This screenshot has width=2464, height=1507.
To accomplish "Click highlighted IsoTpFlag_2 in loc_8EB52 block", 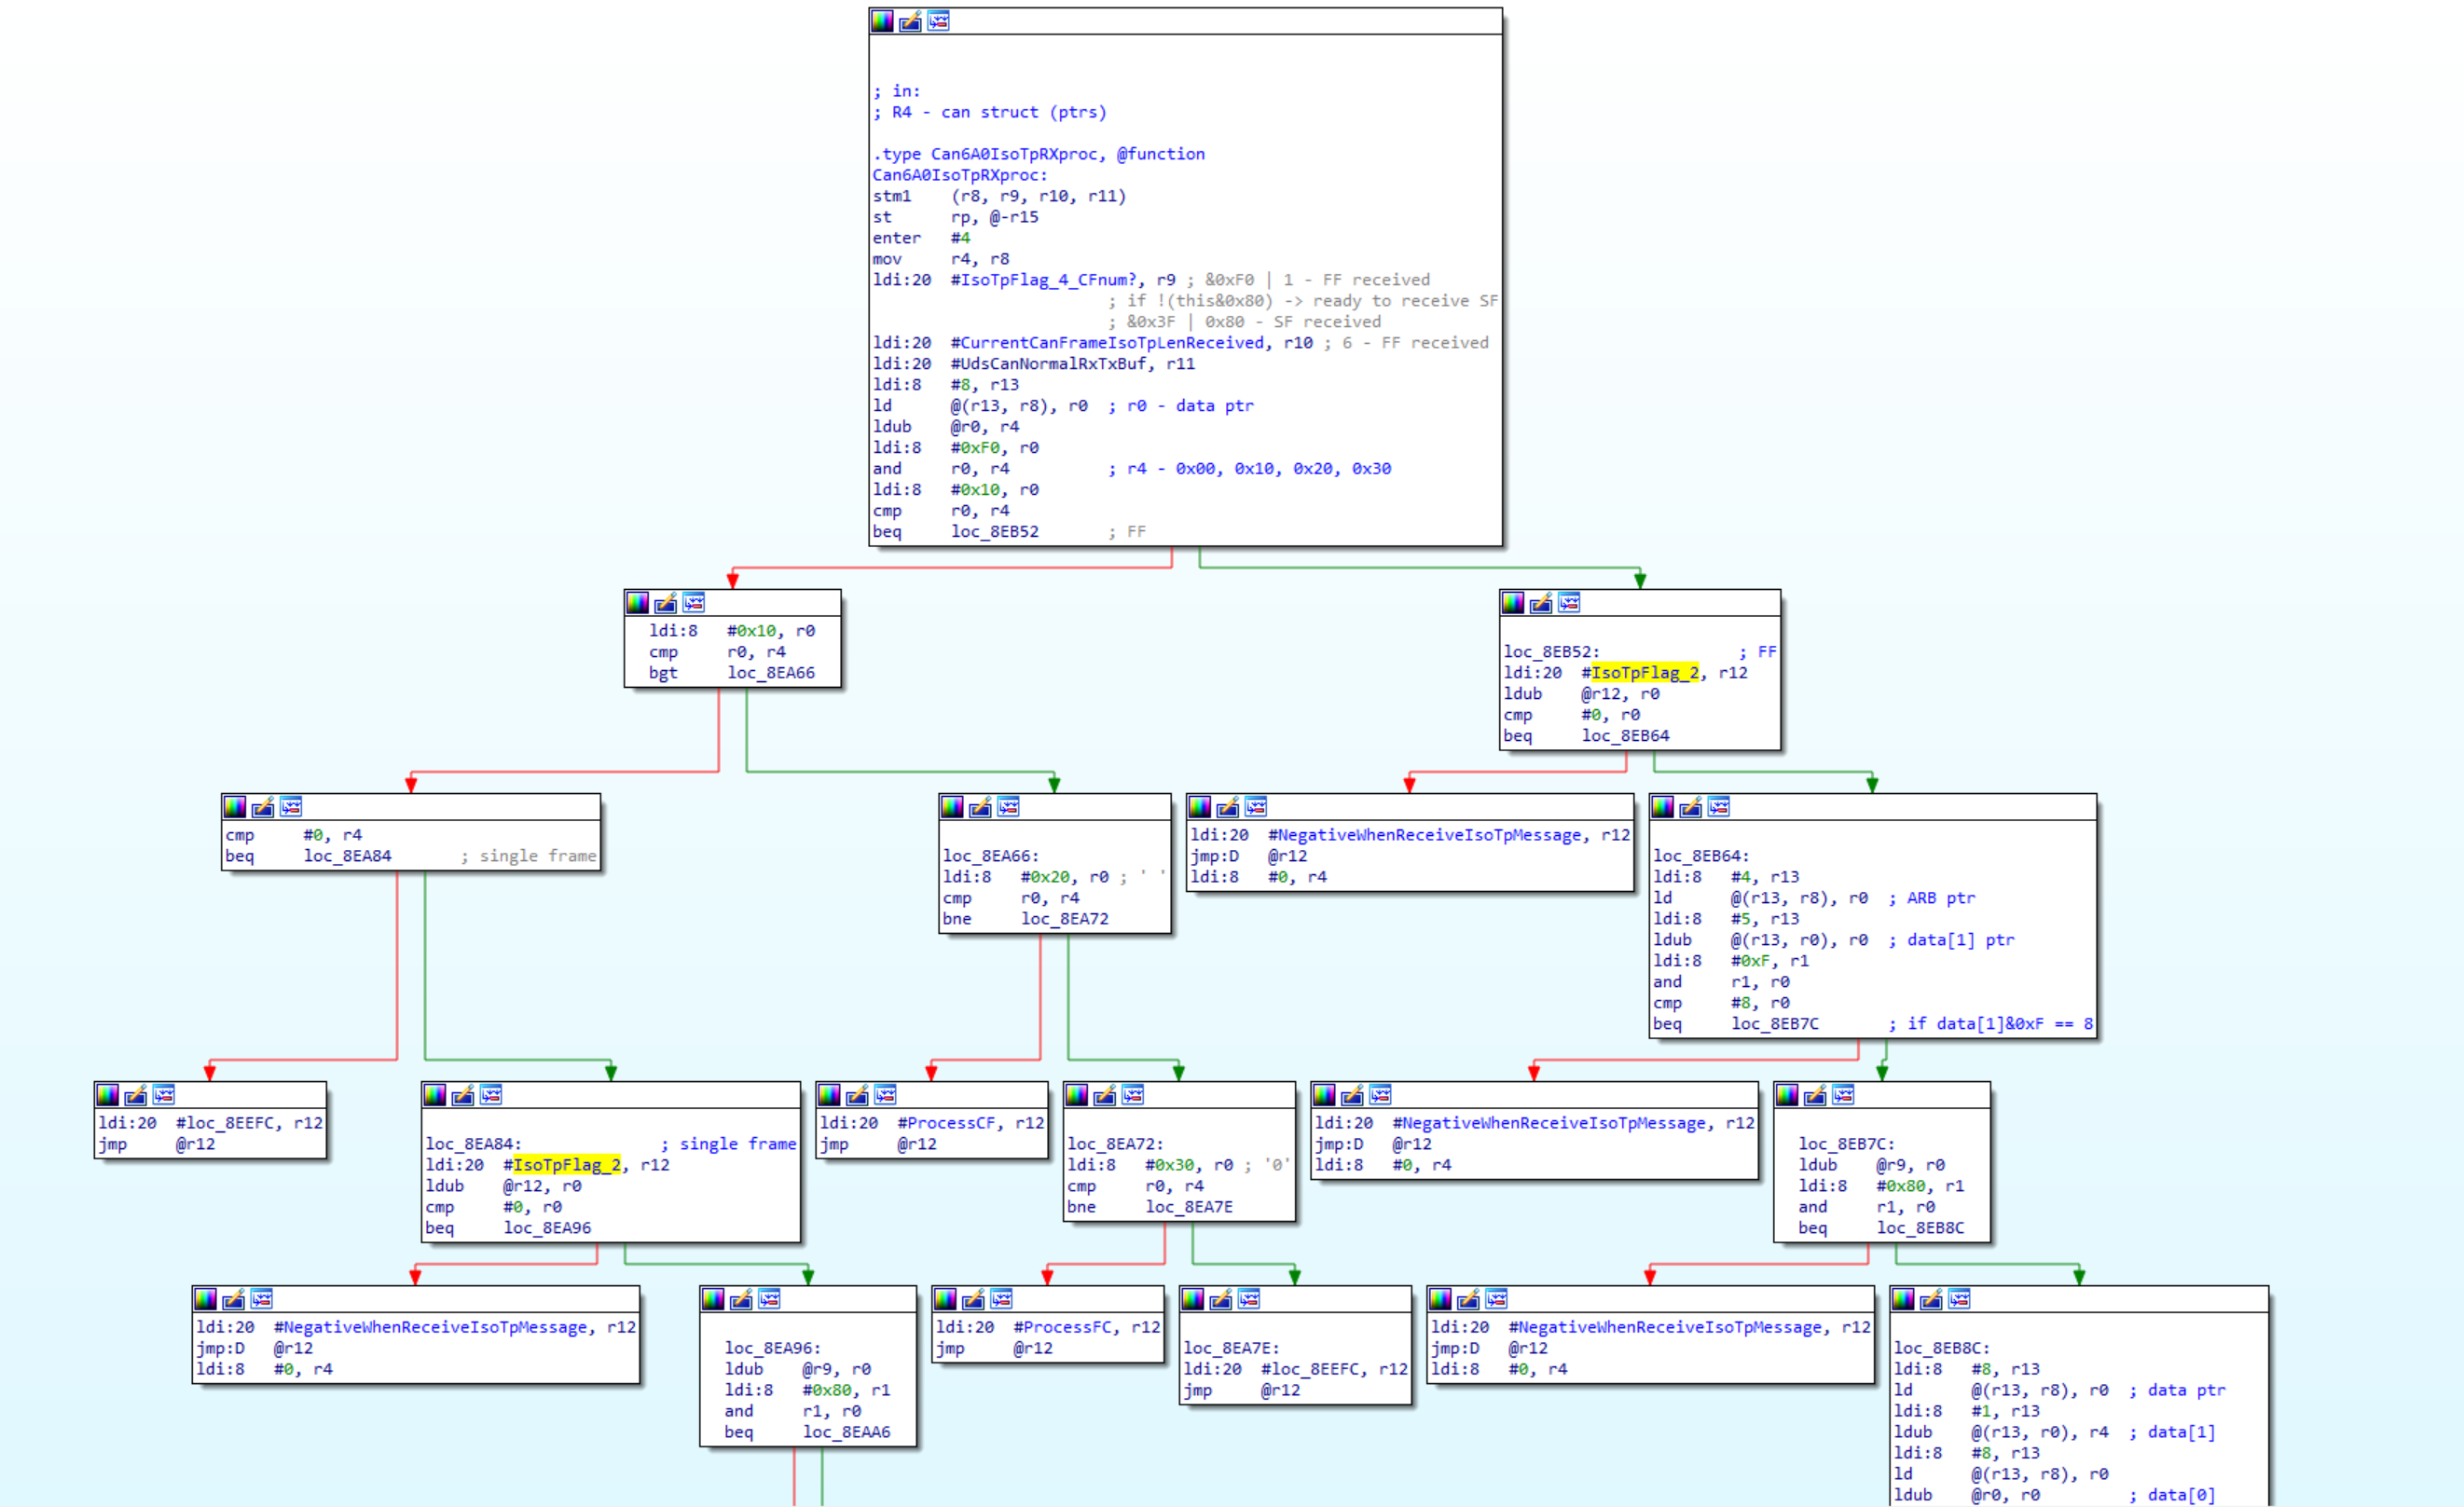I will pyautogui.click(x=1644, y=673).
